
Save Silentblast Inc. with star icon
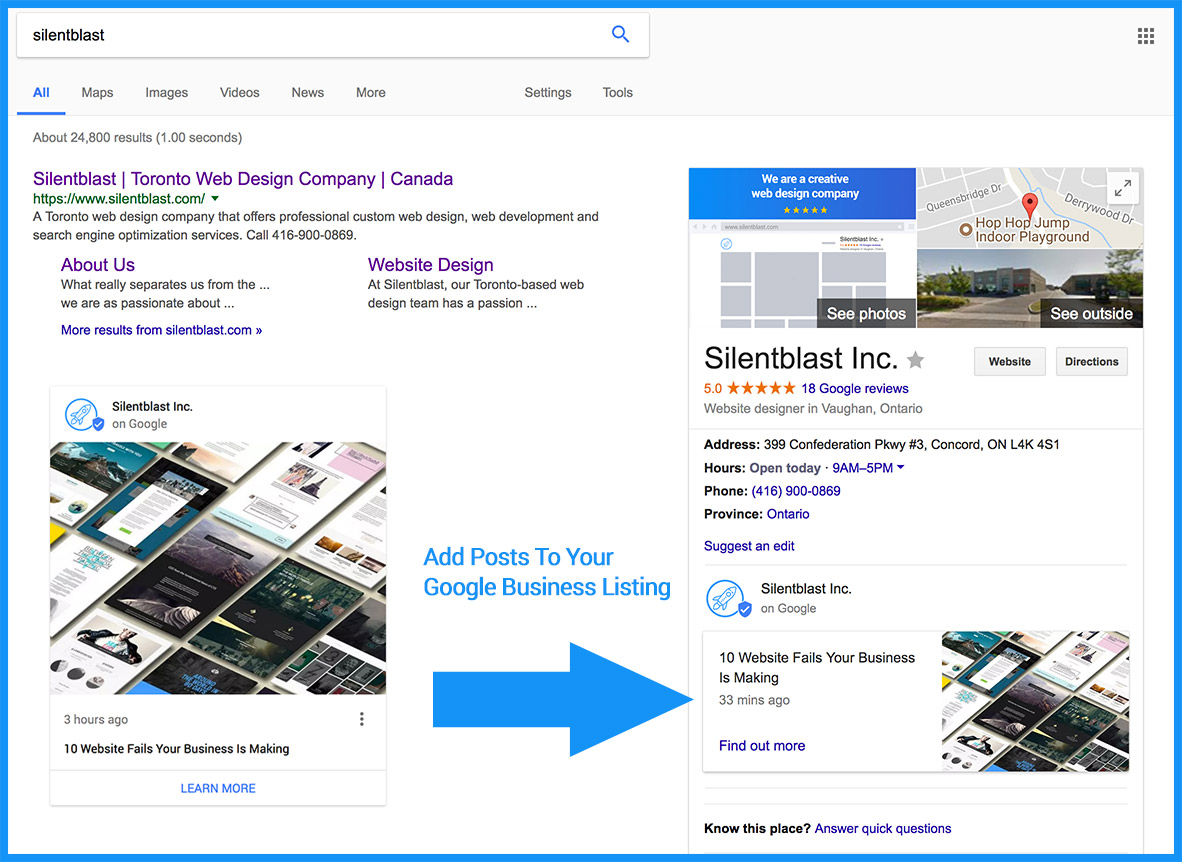click(x=915, y=360)
